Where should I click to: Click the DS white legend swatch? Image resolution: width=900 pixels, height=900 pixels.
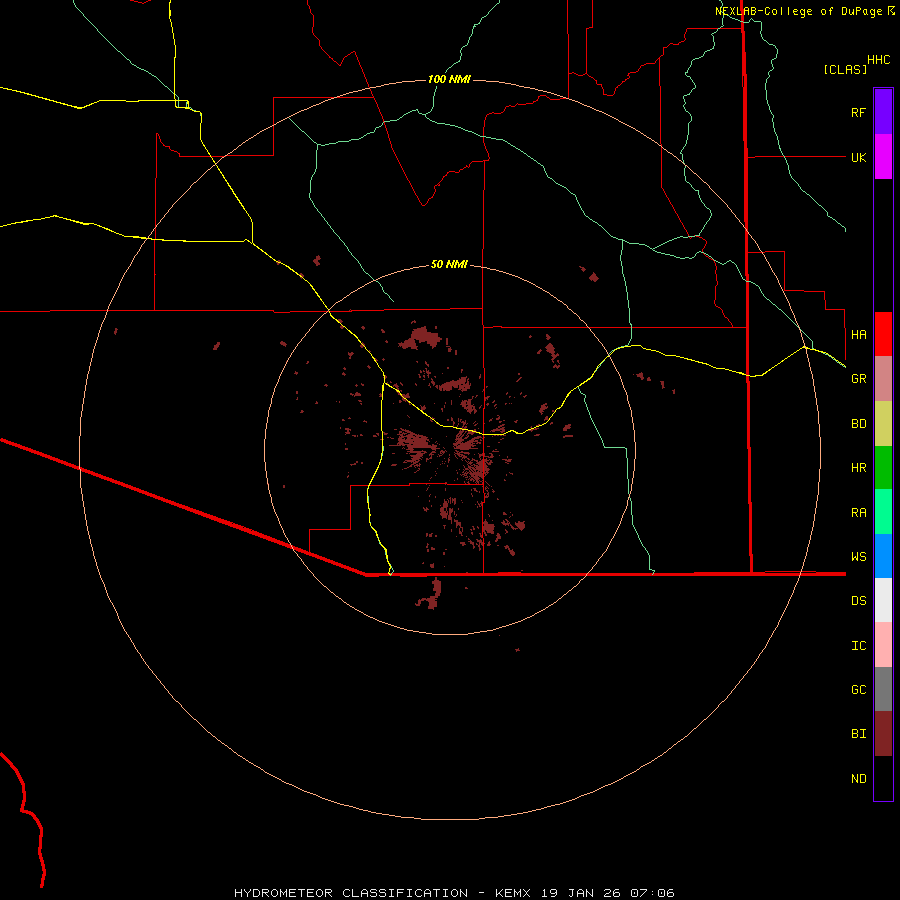tap(883, 600)
